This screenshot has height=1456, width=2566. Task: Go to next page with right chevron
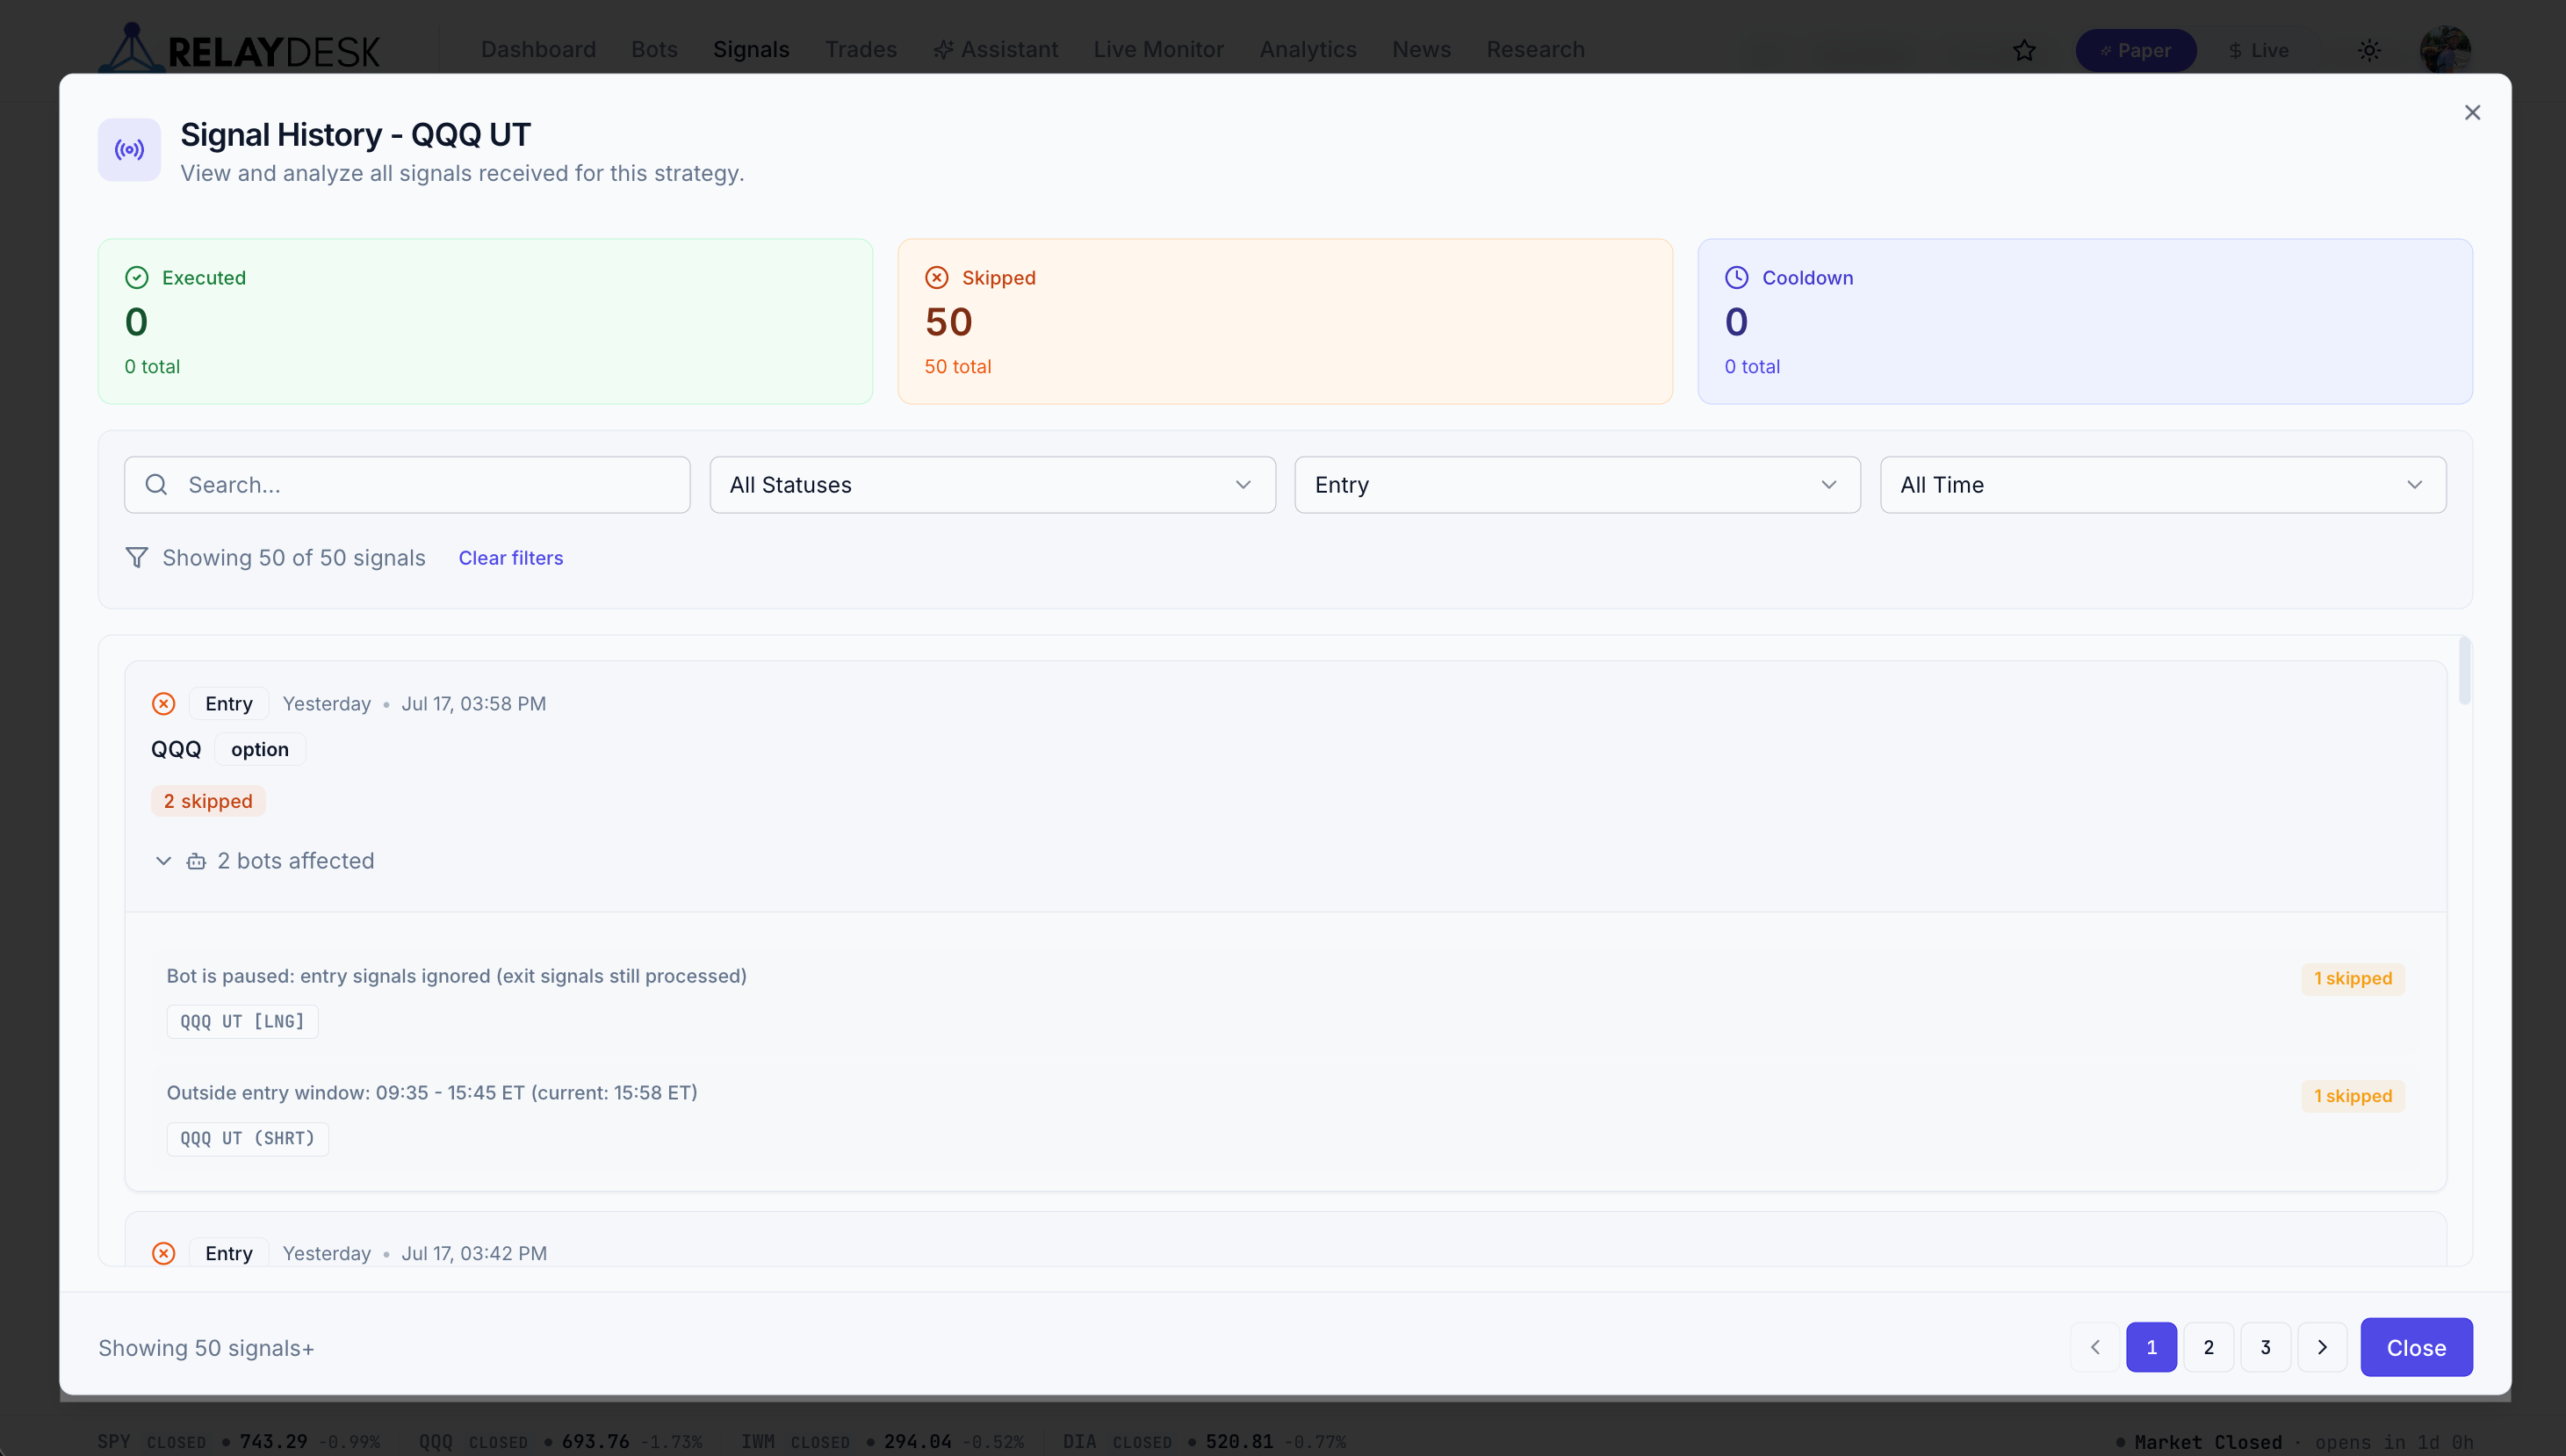2322,1347
